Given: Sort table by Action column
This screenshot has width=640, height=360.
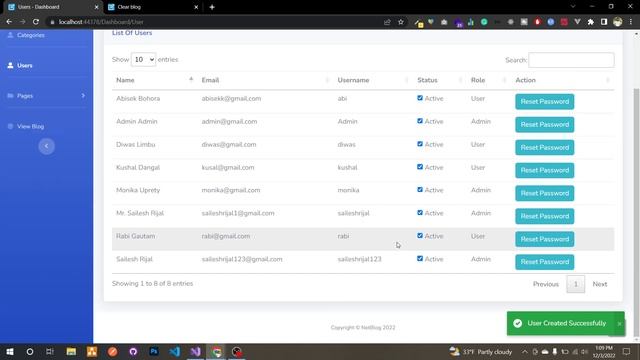Looking at the screenshot, I should click(x=562, y=80).
